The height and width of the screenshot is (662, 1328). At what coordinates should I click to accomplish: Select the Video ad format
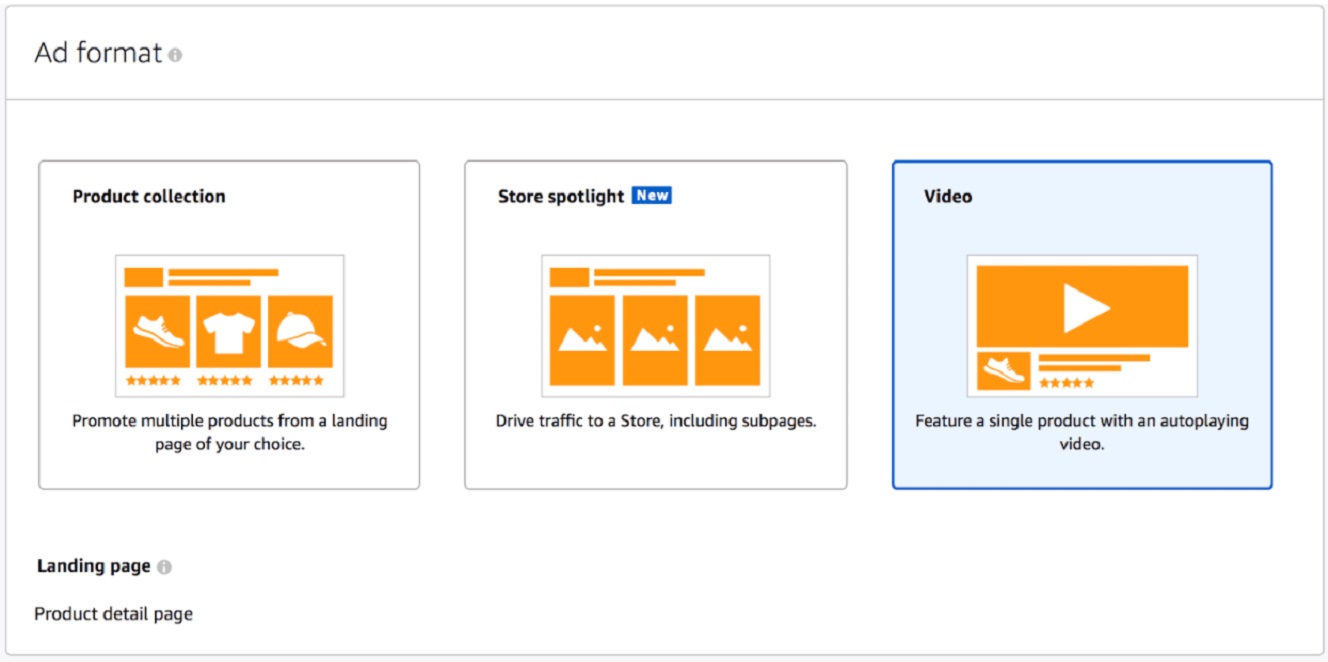pos(1082,322)
